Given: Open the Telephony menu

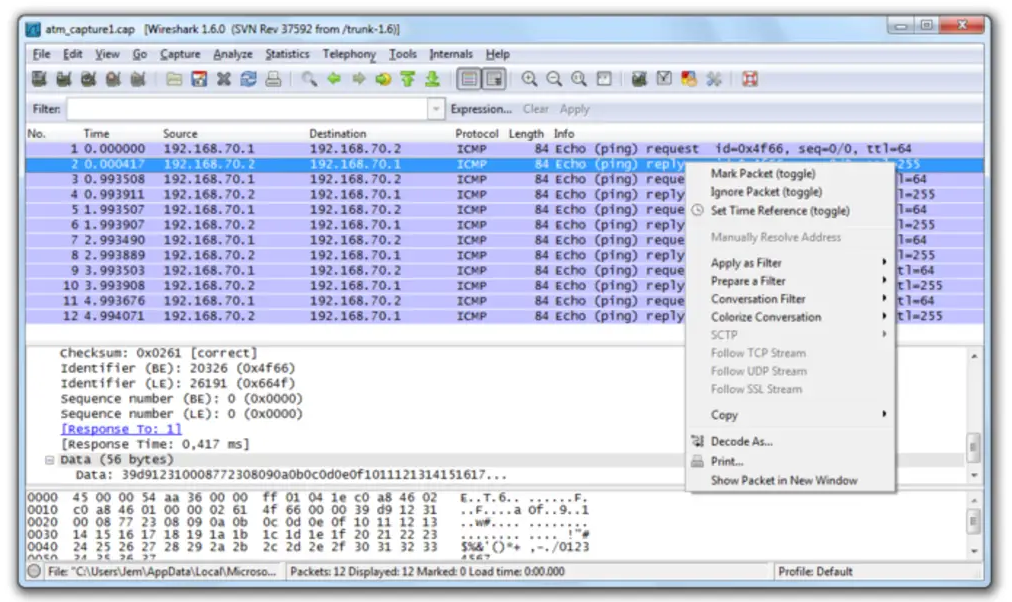Looking at the screenshot, I should [349, 54].
